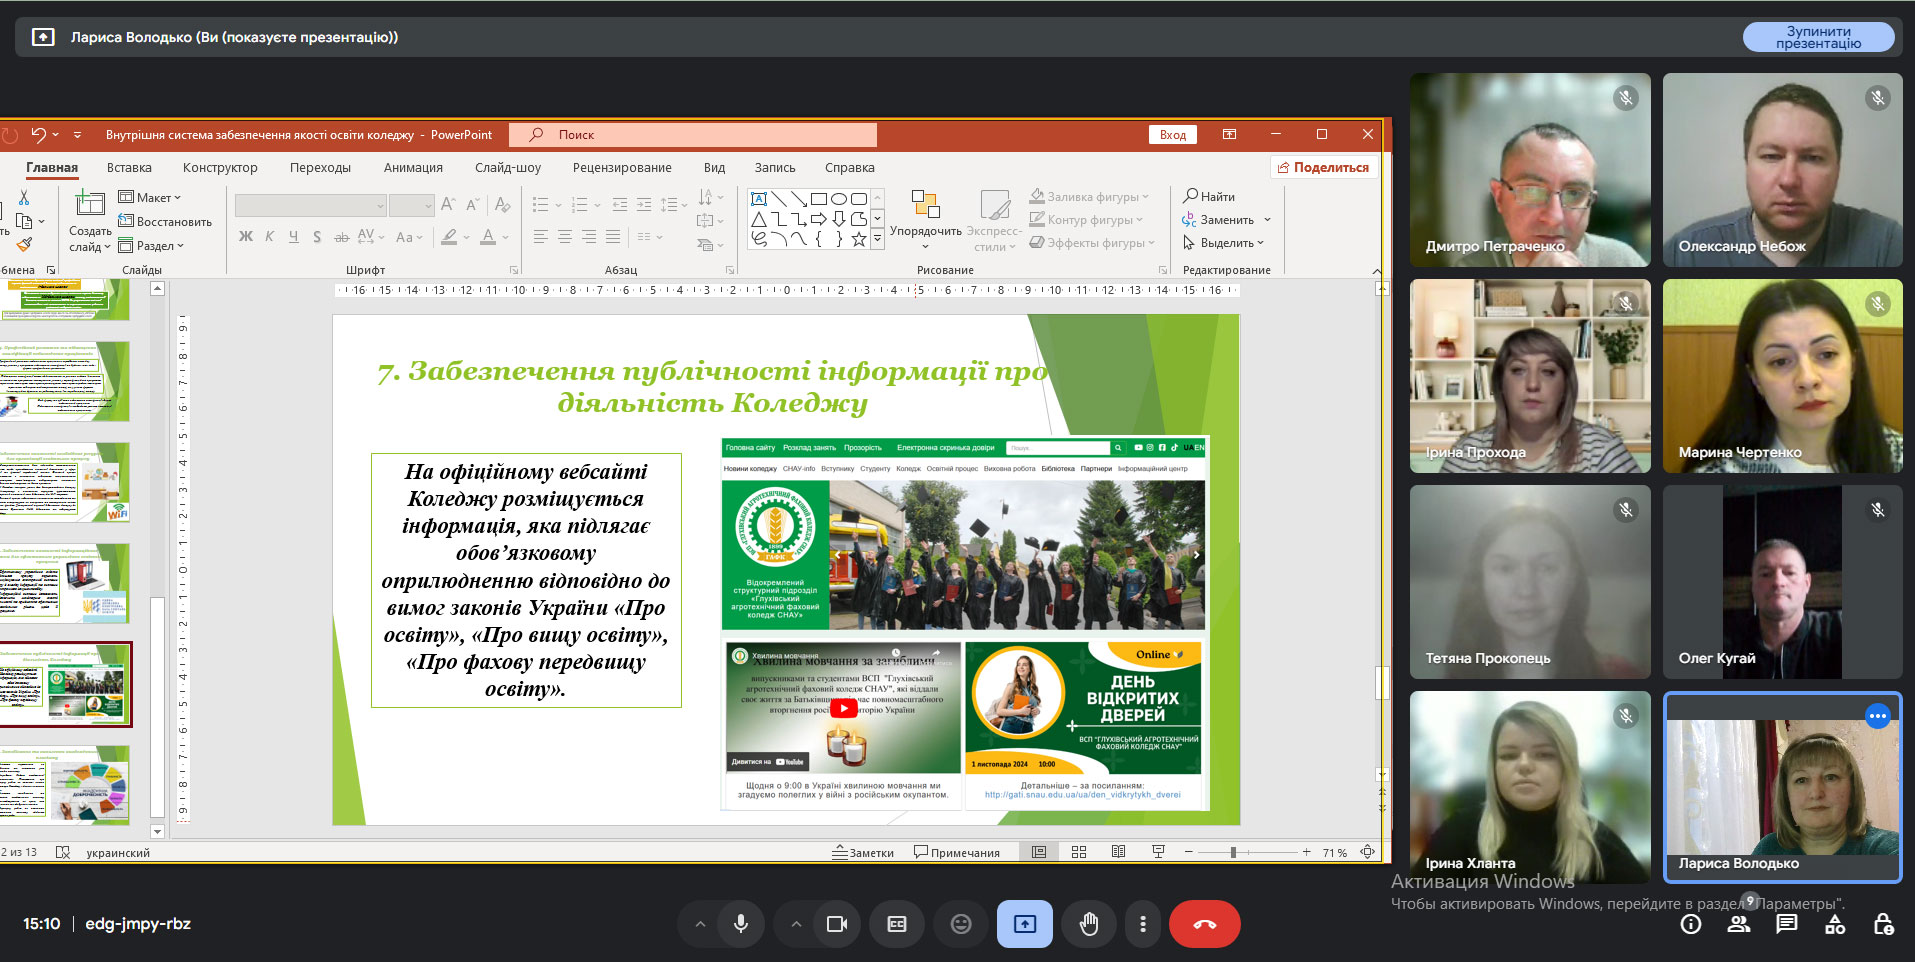Click the Cut scissors icon
Image resolution: width=1915 pixels, height=962 pixels.
tap(24, 197)
